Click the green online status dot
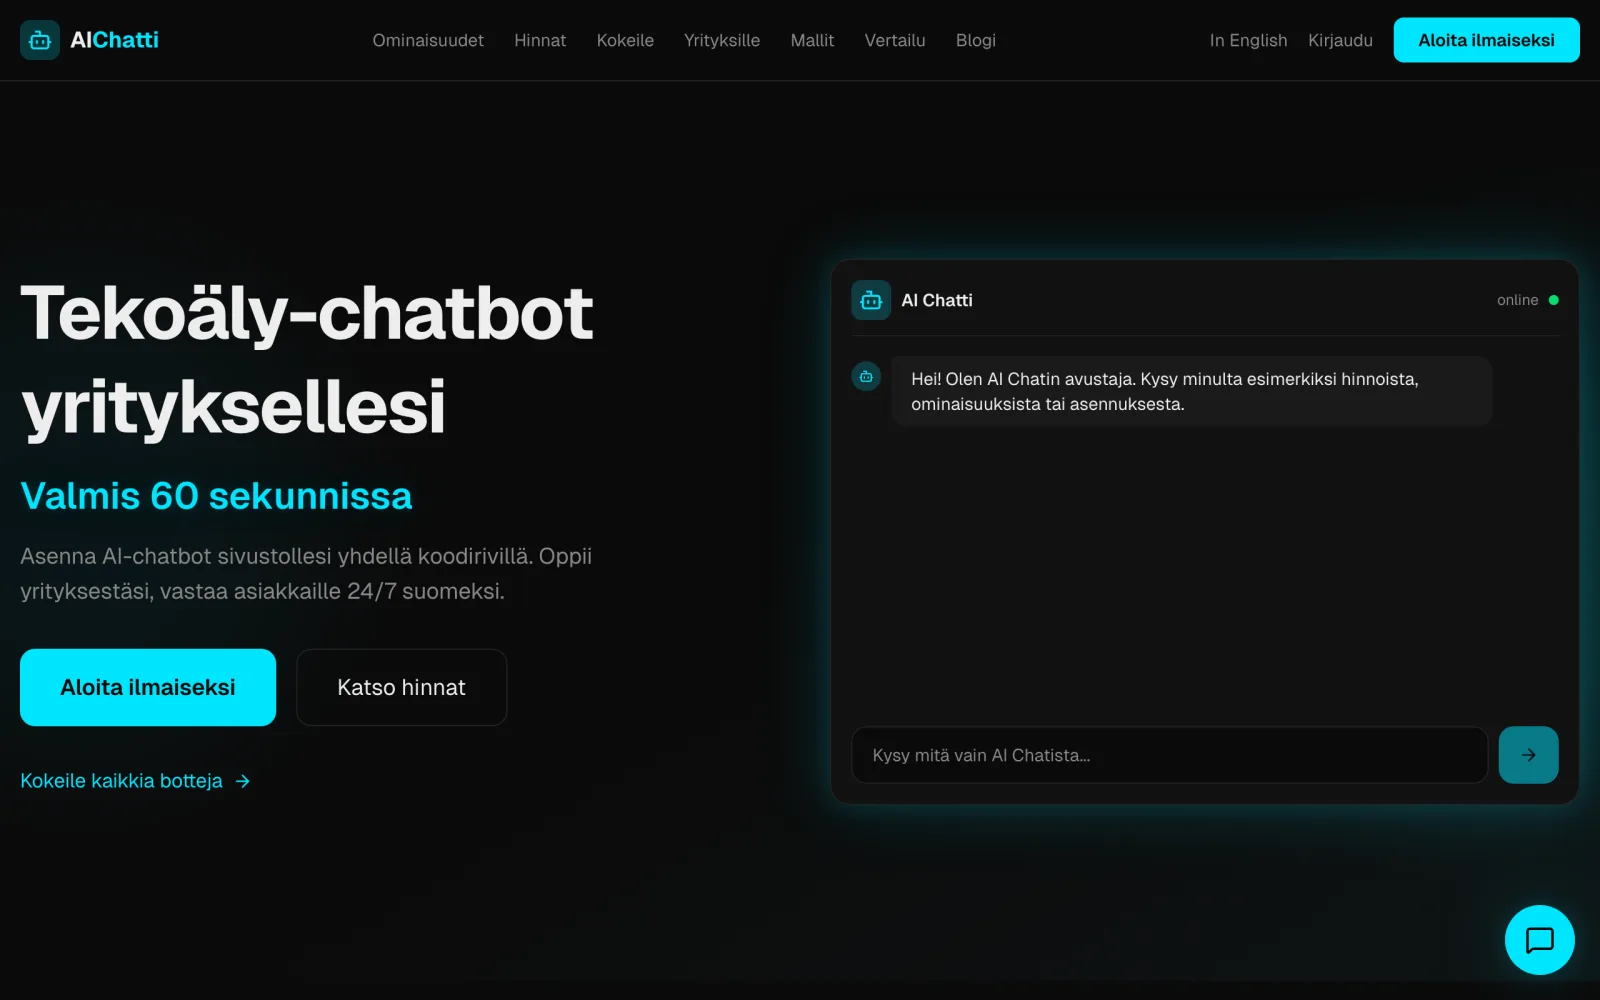 pos(1553,300)
